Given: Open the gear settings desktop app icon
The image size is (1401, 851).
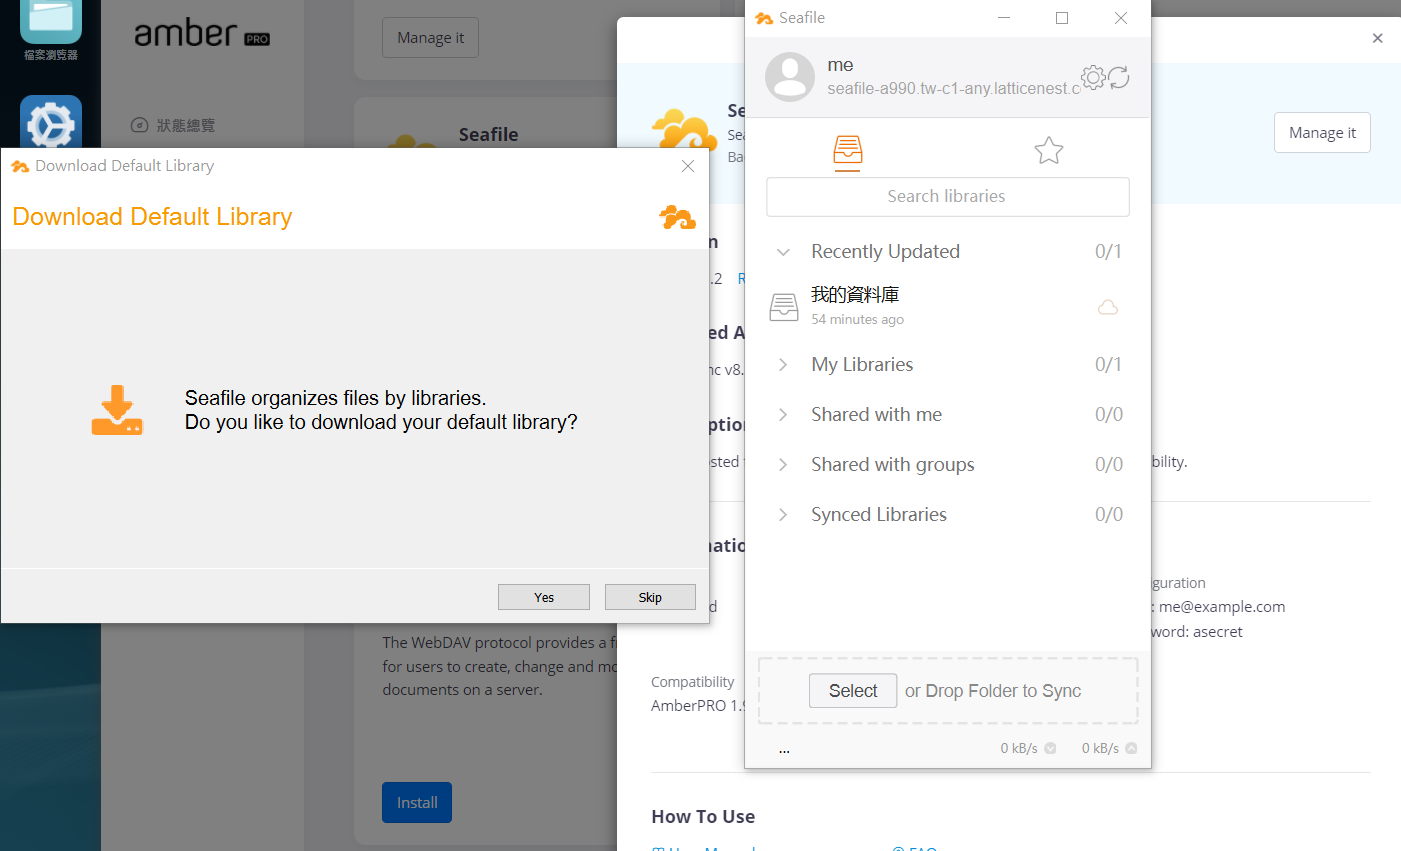Looking at the screenshot, I should pos(51,124).
